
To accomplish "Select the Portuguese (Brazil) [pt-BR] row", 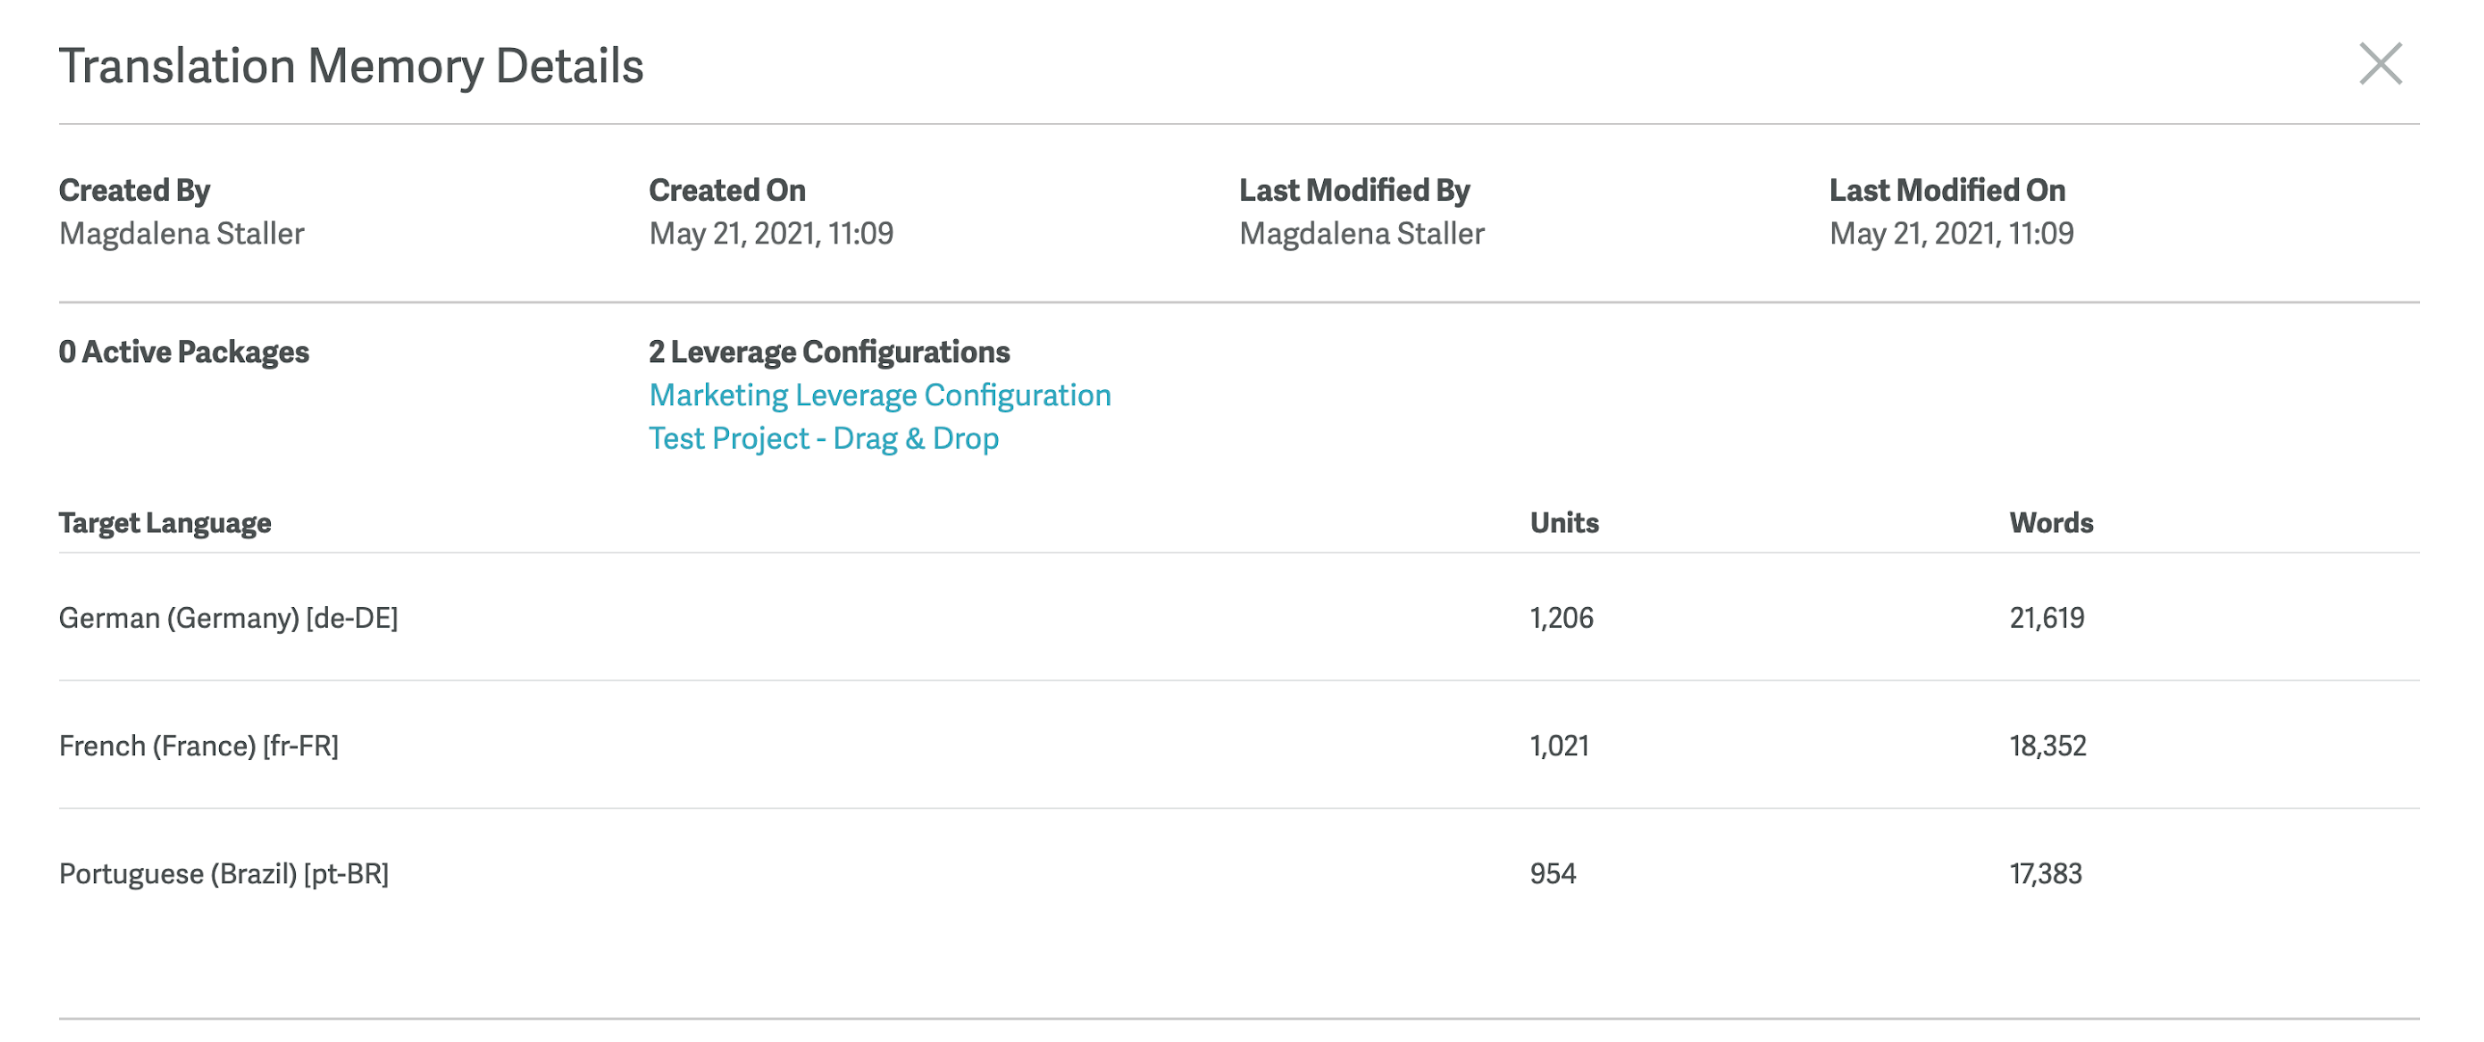I will click(x=1239, y=874).
